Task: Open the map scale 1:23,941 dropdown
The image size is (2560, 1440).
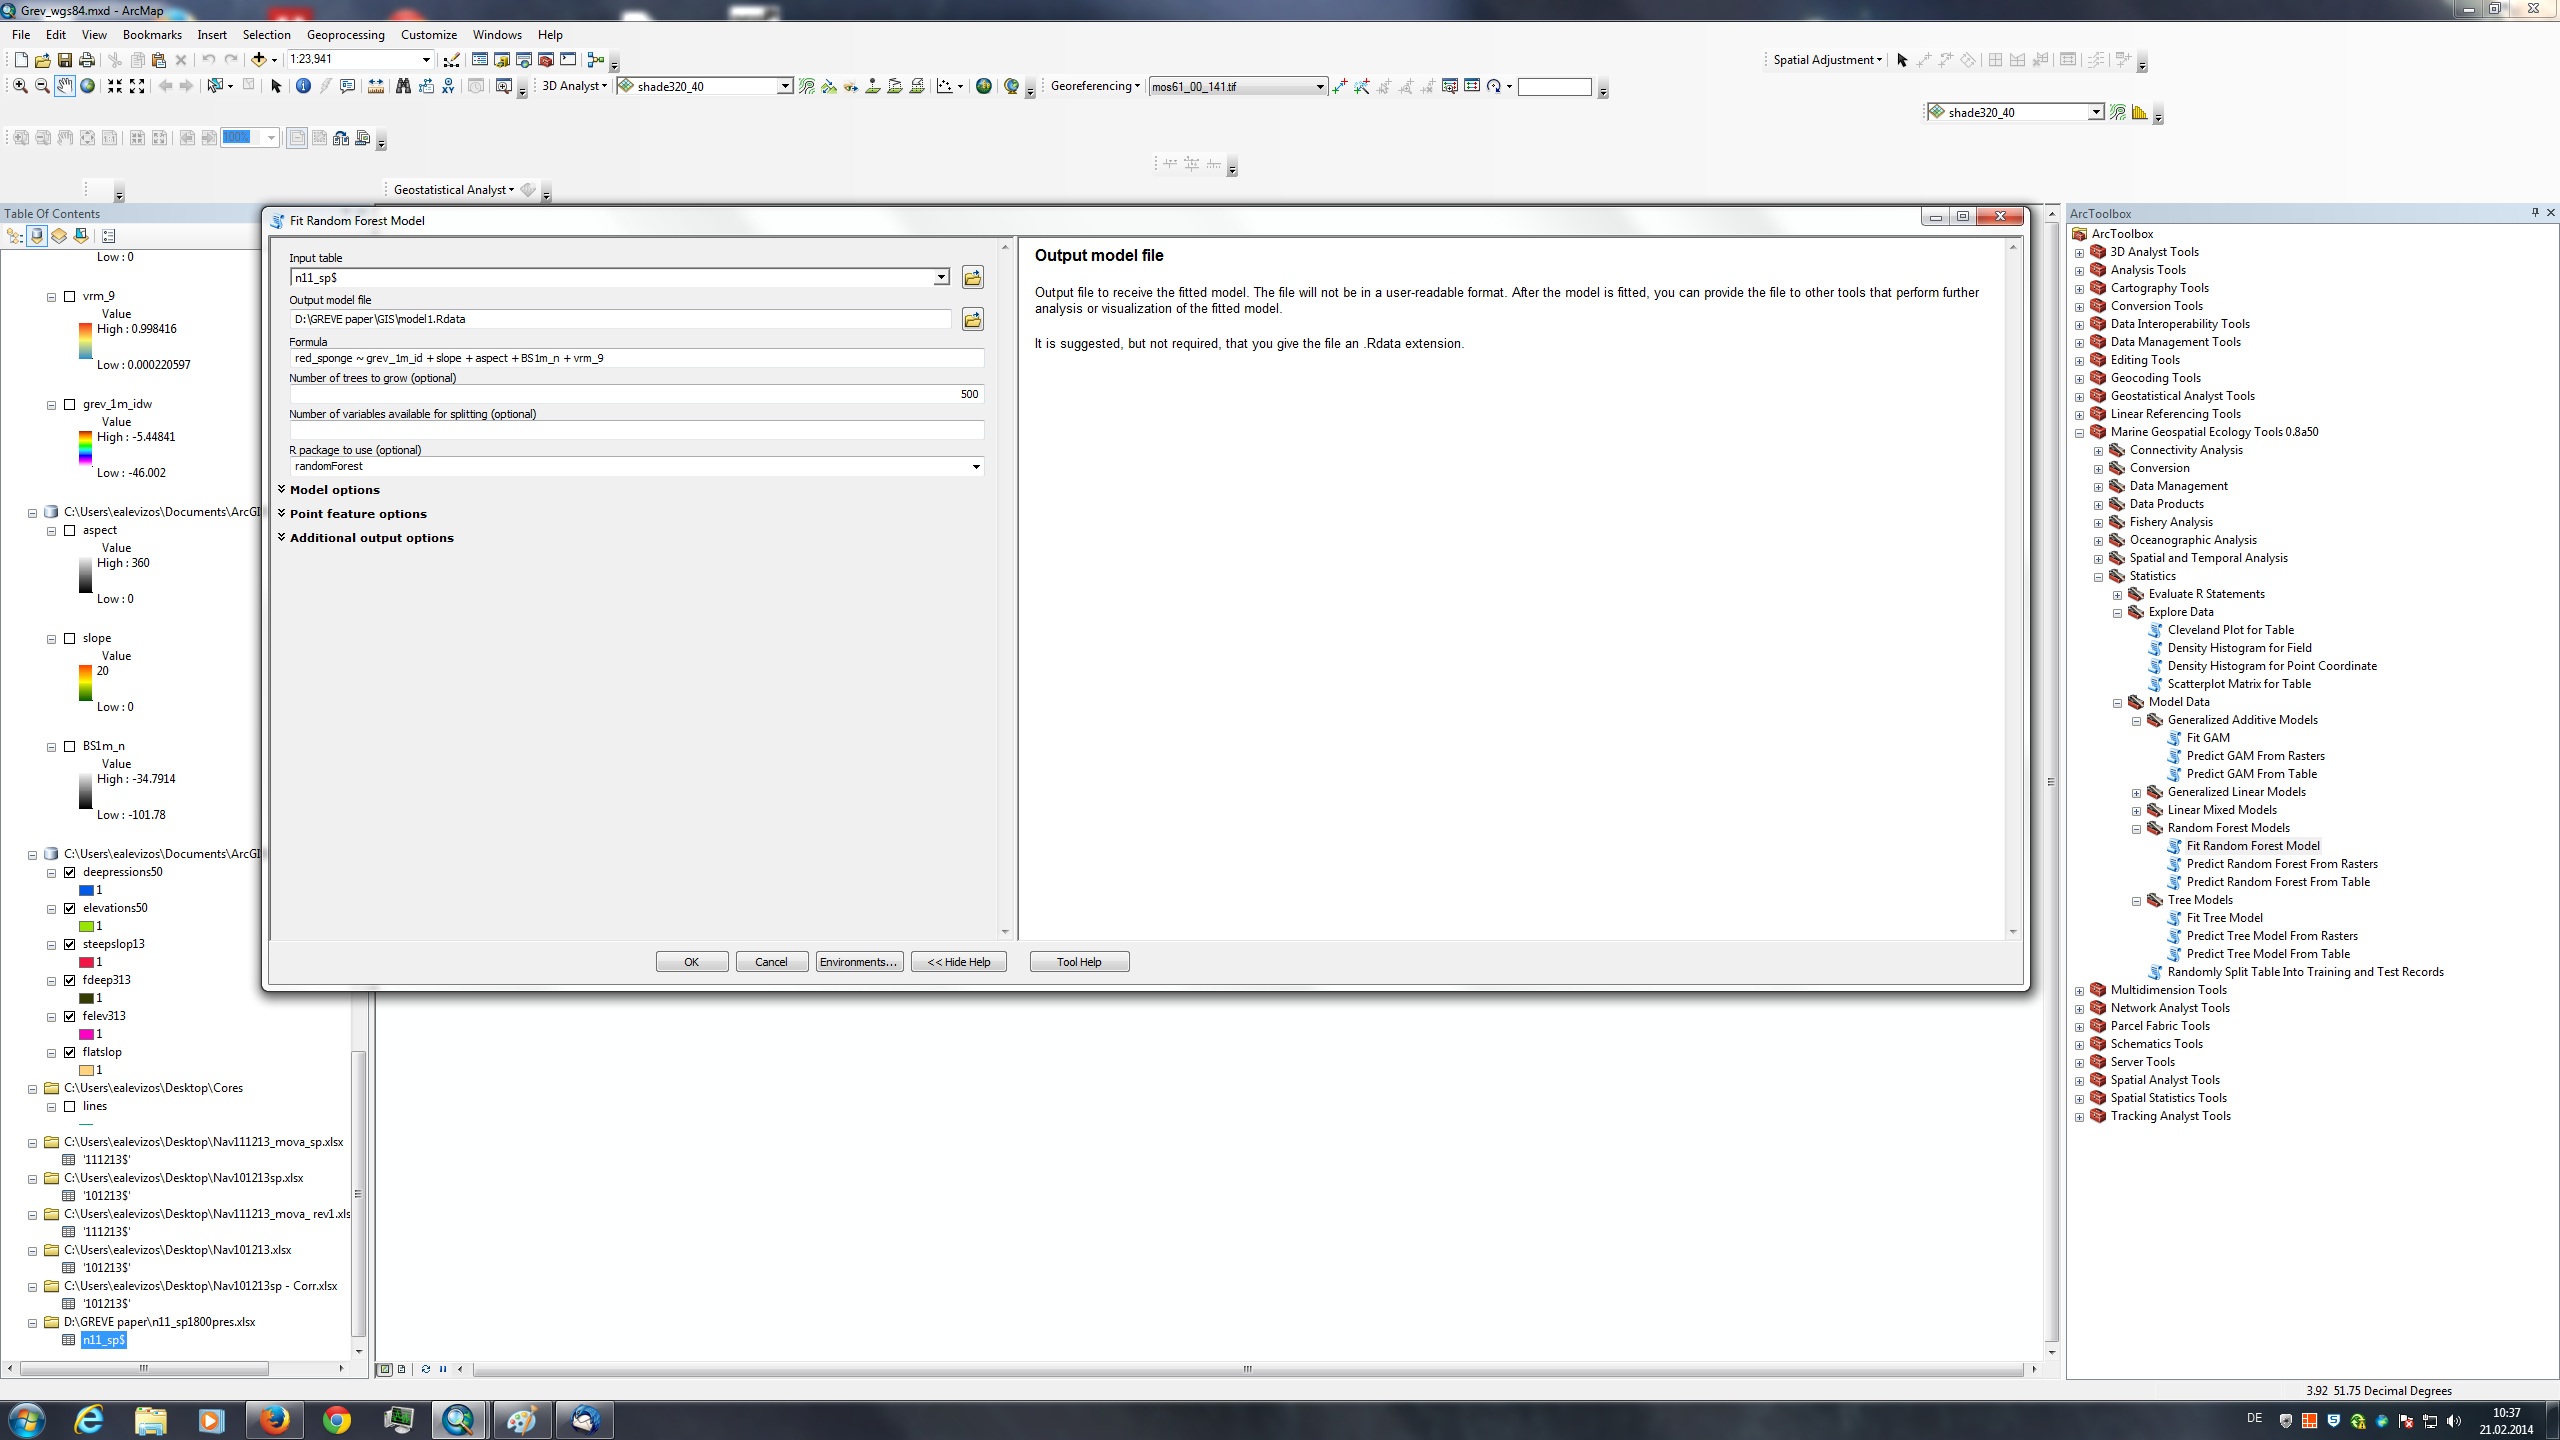Action: point(426,59)
